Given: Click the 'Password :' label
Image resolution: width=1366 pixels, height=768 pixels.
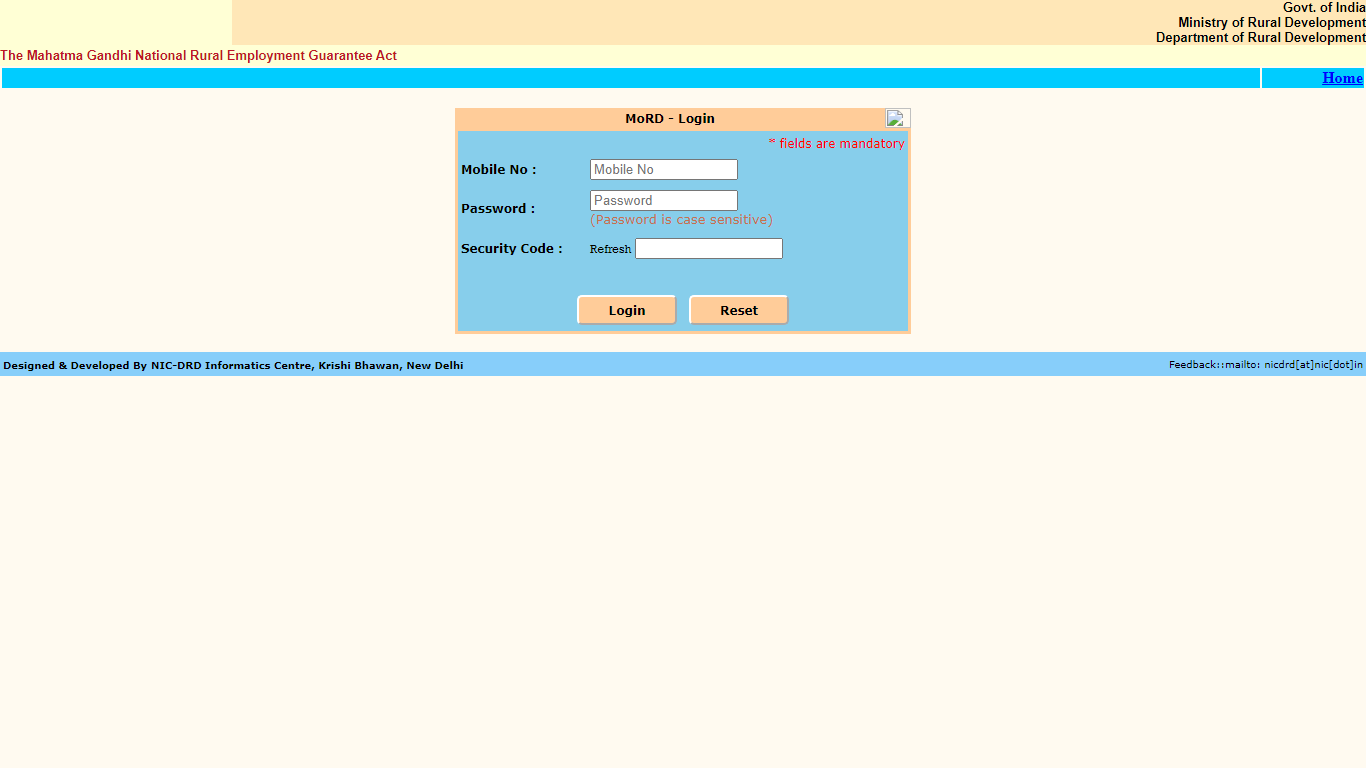Looking at the screenshot, I should 498,209.
